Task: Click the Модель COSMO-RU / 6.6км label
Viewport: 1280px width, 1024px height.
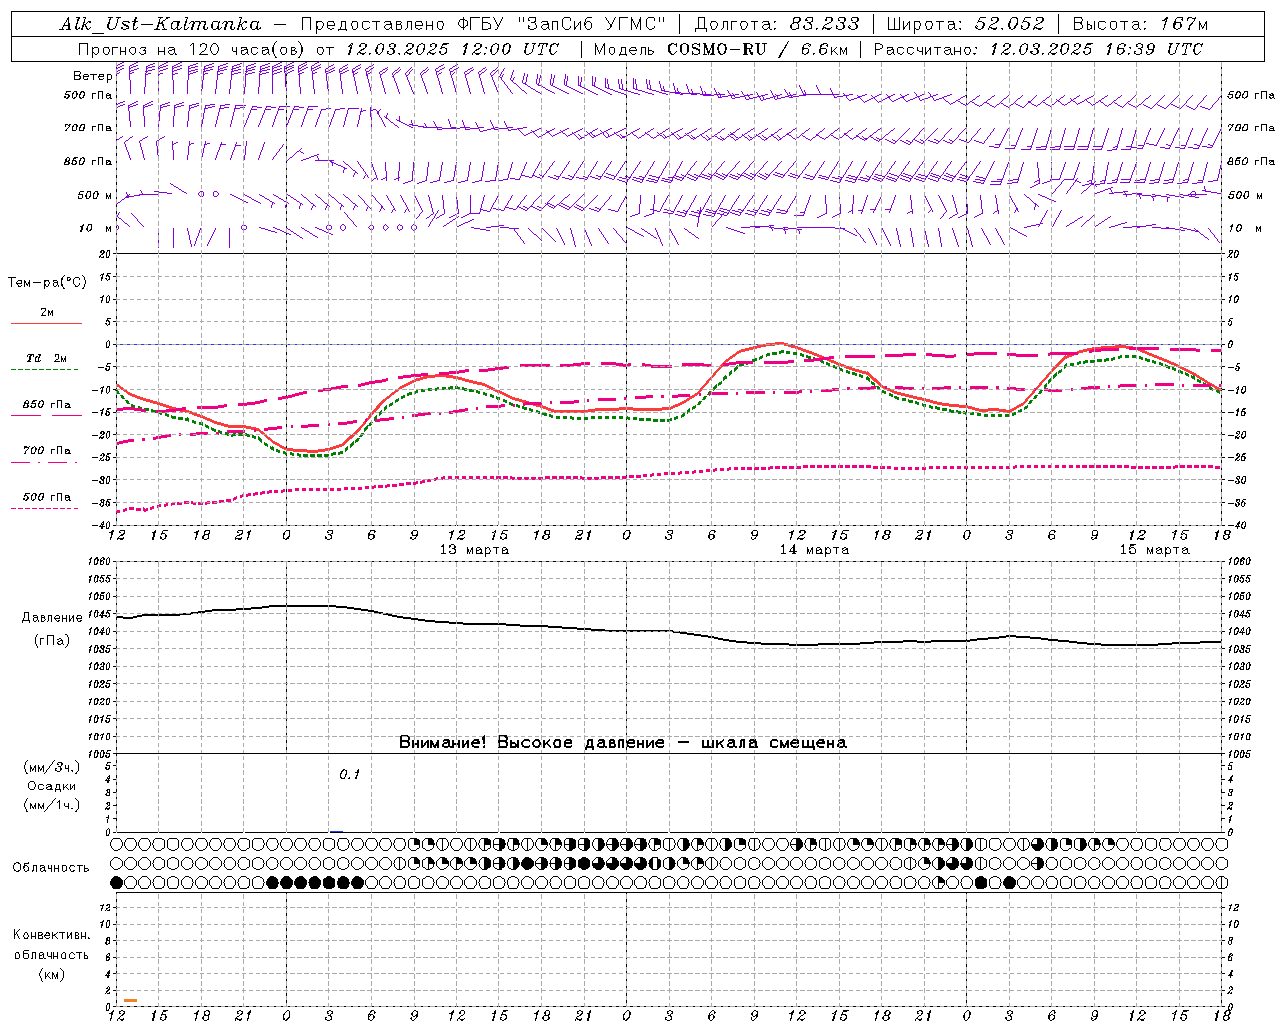Action: (x=720, y=49)
